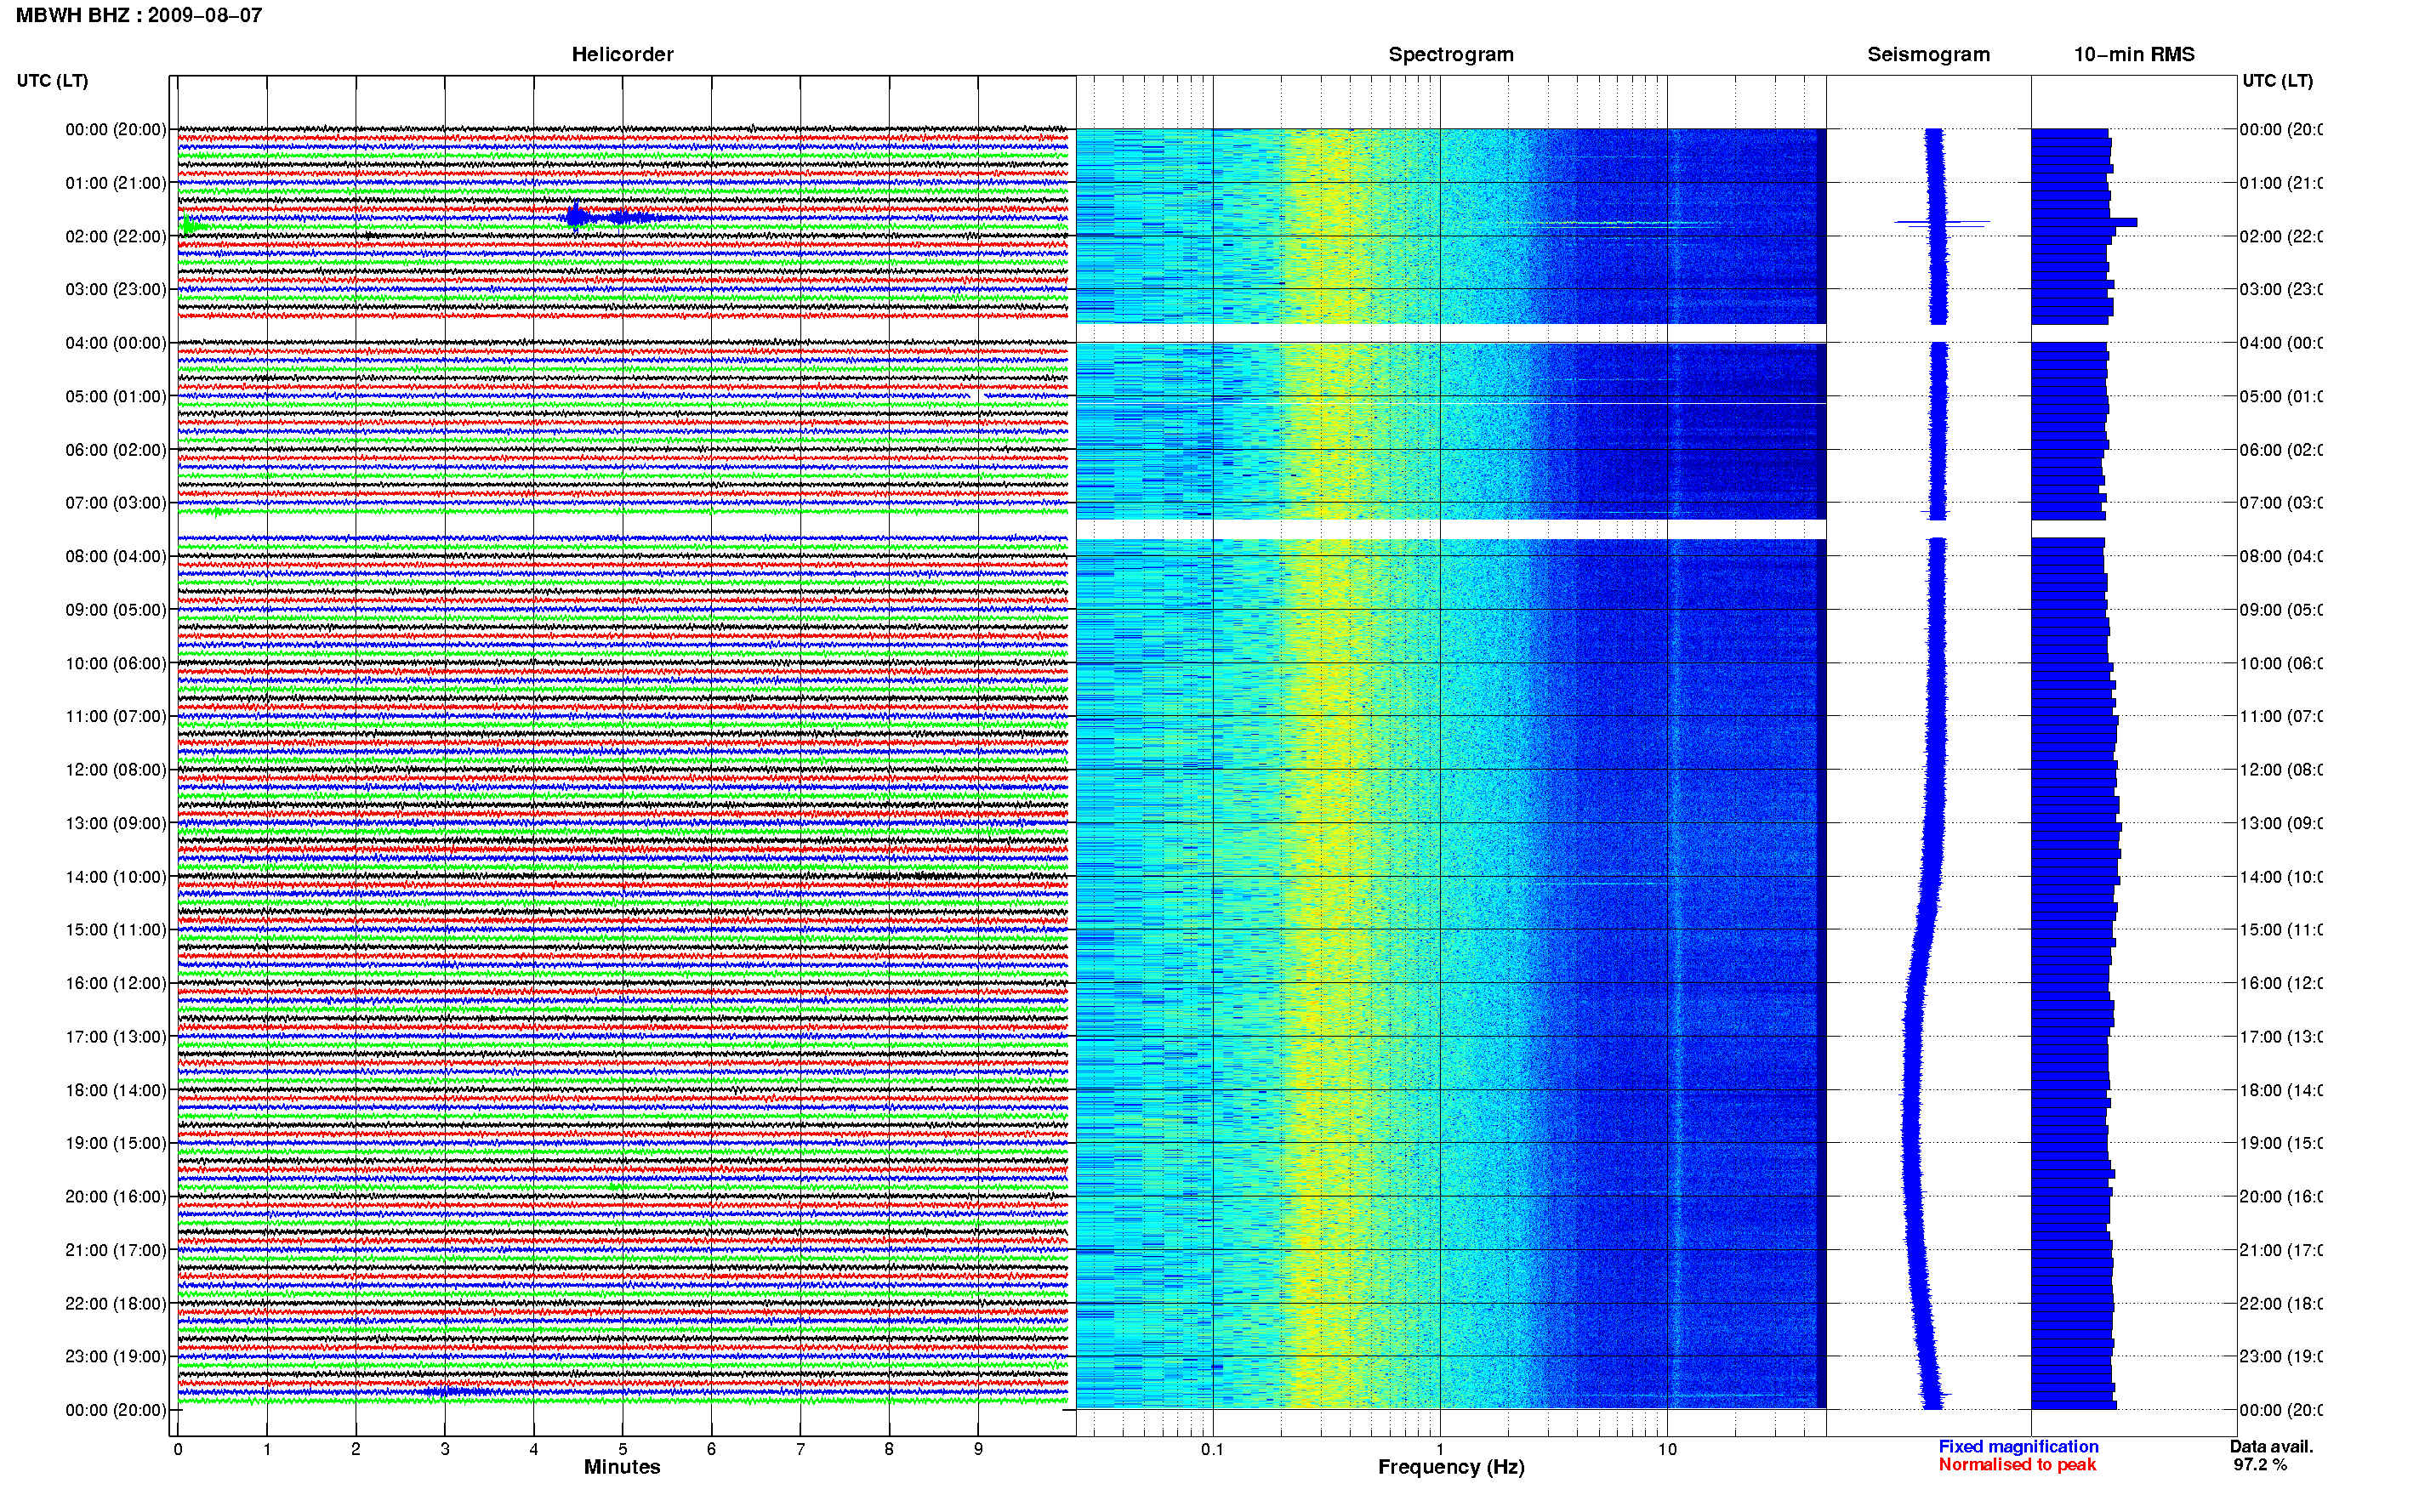Click left axis label 04:00 (00:00)
The height and width of the screenshot is (1512, 2419).
coord(116,343)
